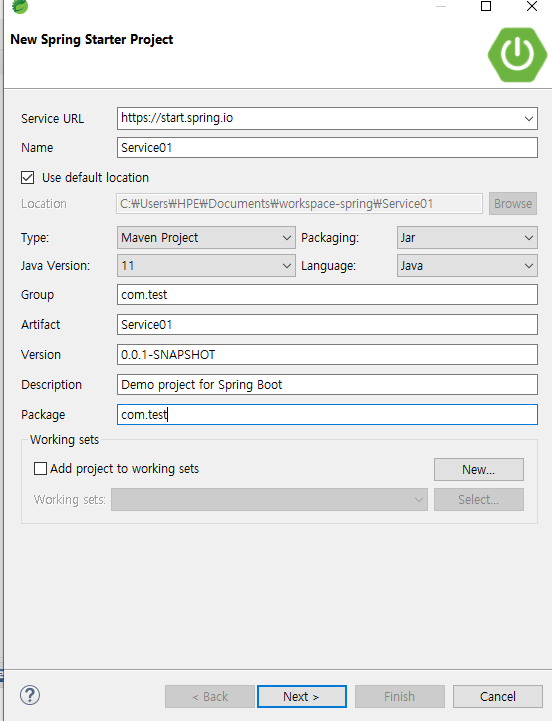552x721 pixels.
Task: Maximize the dialog window
Action: (486, 6)
